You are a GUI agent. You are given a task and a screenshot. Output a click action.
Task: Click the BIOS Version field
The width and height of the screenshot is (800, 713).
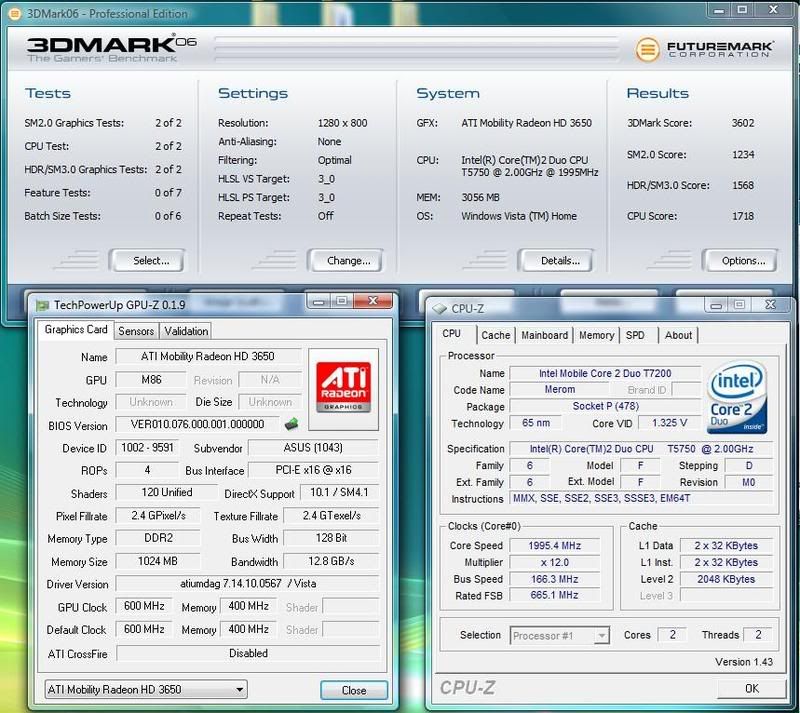(x=197, y=424)
